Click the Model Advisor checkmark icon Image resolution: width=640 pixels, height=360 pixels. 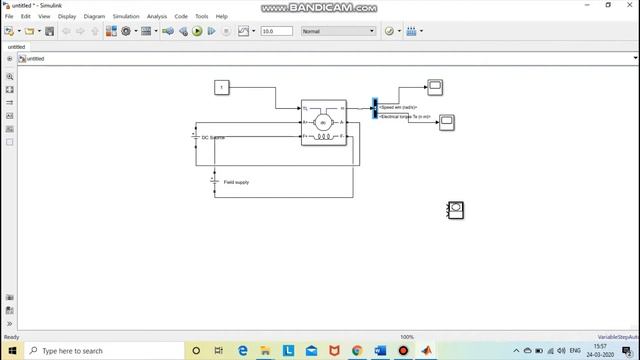389,31
